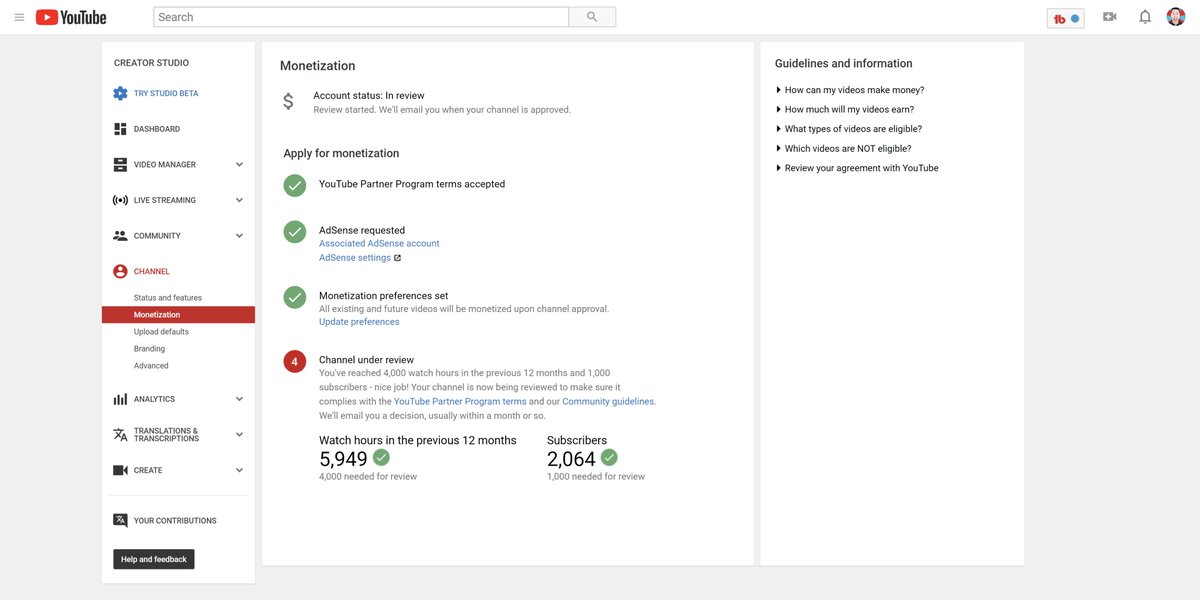This screenshot has height=600, width=1200.
Task: Click the red step 4 circle
Action: coord(294,361)
